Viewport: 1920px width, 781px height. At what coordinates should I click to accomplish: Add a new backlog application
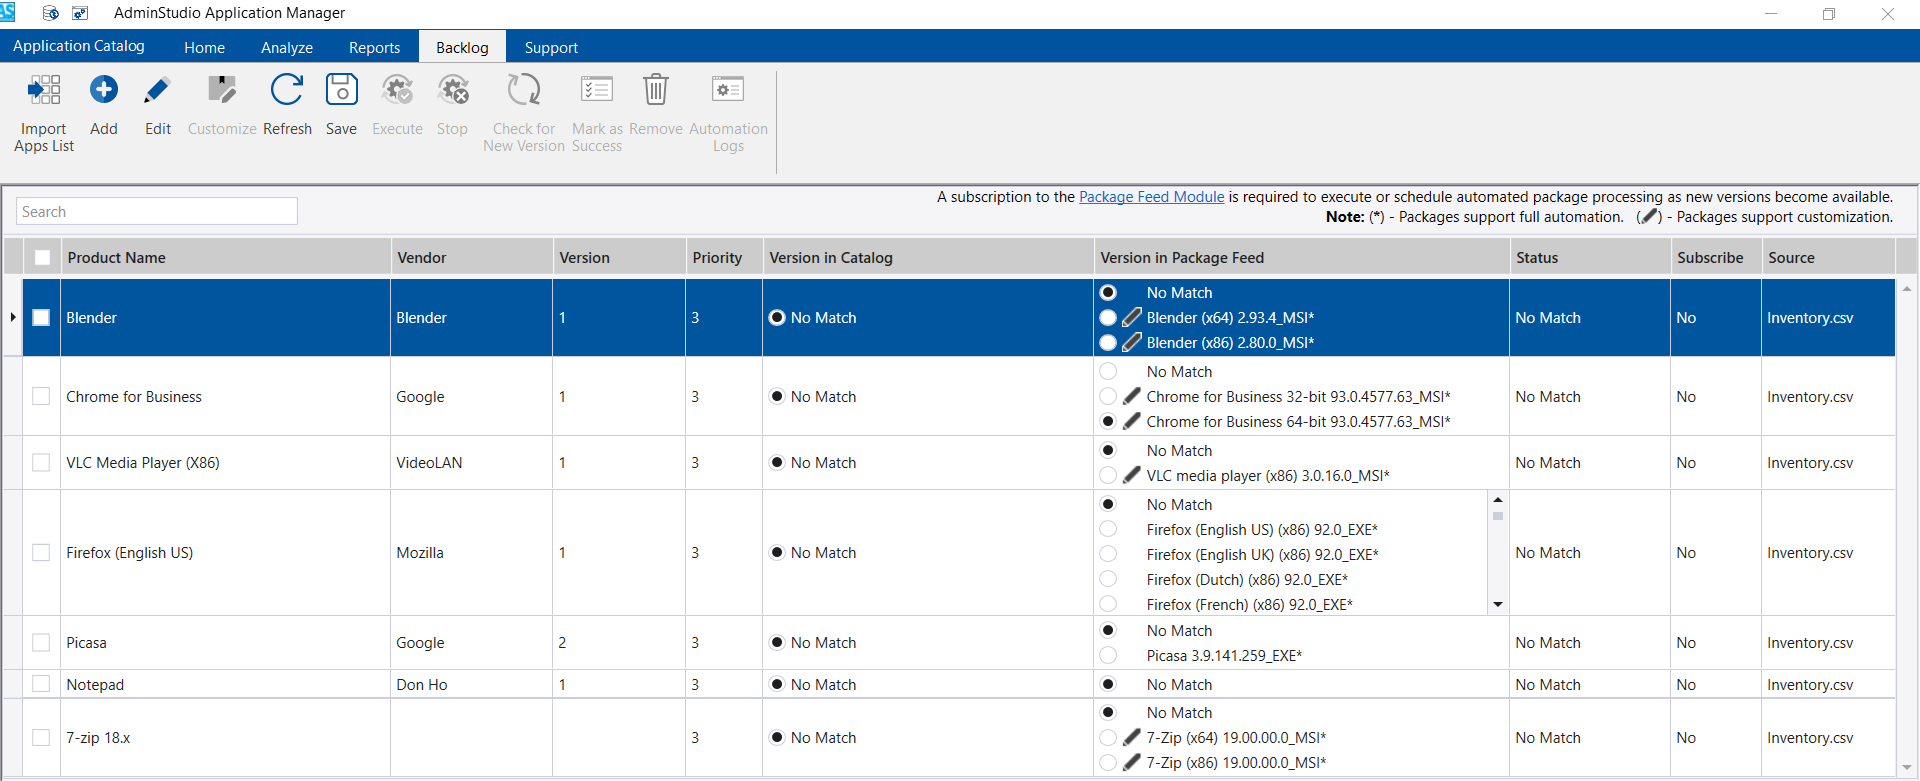(x=104, y=91)
